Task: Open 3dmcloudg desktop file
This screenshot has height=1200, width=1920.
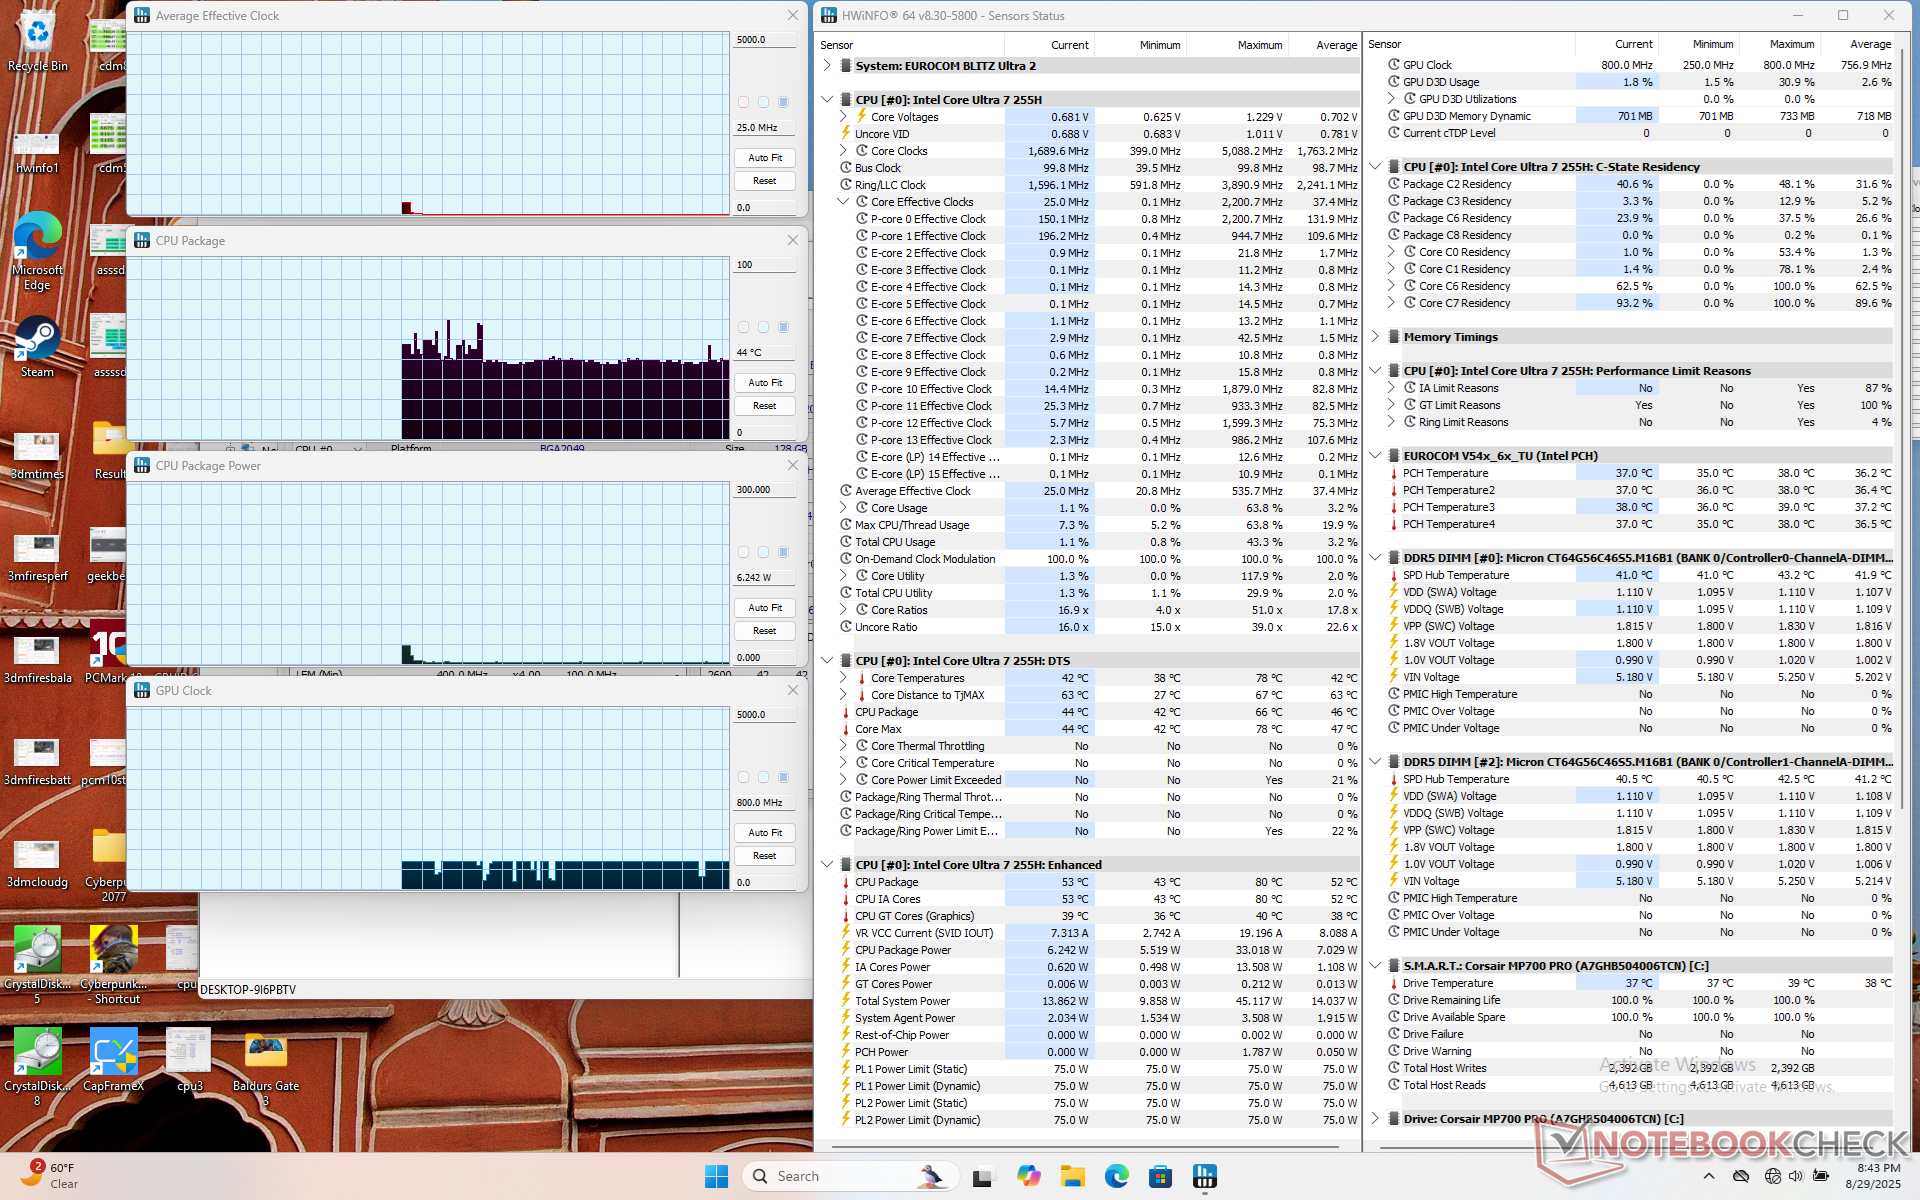Action: click(37, 865)
